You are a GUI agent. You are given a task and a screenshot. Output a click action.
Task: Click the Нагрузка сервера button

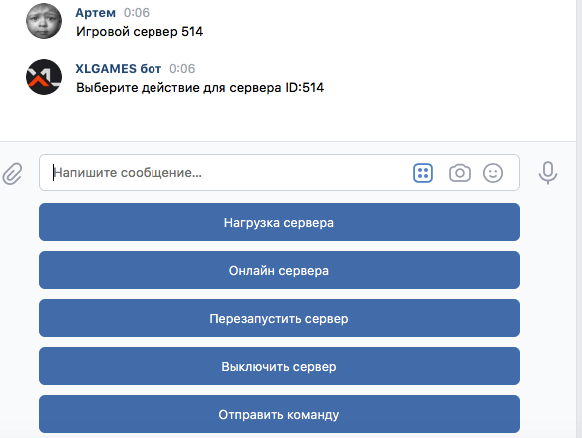click(x=279, y=222)
